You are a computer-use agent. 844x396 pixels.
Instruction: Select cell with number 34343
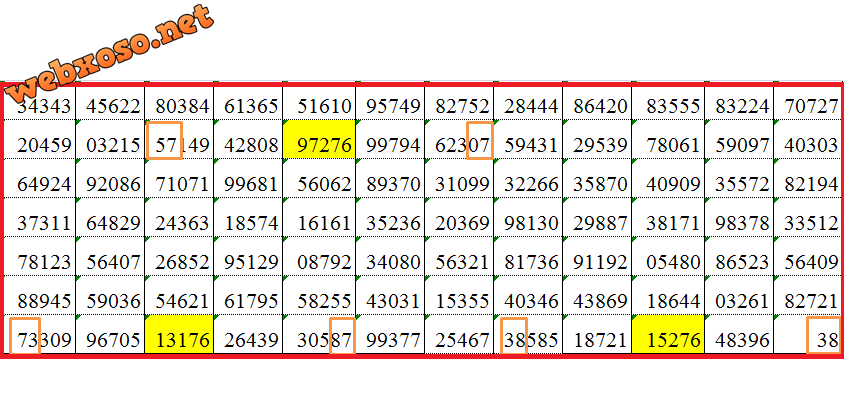40,103
